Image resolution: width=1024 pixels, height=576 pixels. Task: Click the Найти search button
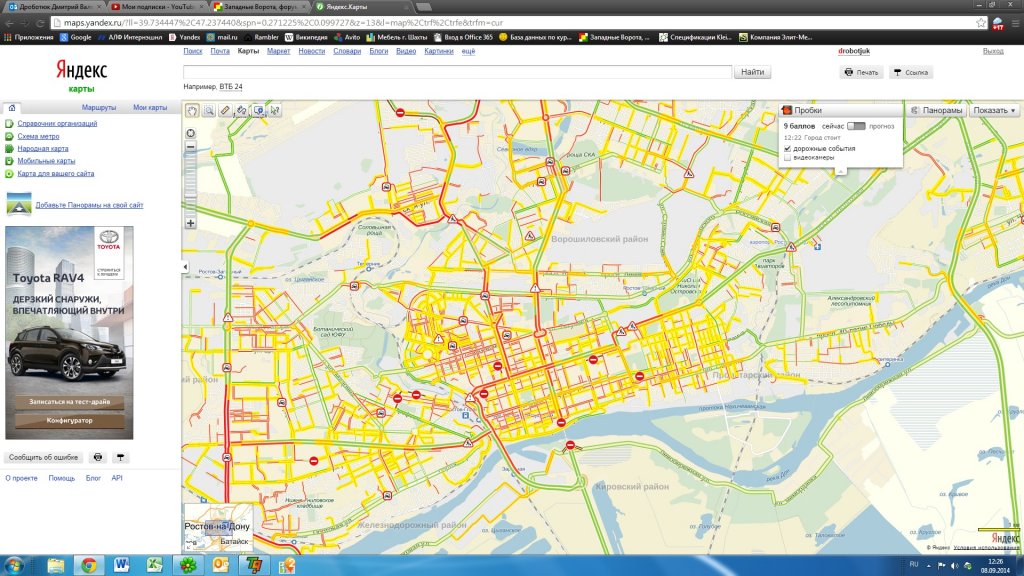[x=752, y=72]
